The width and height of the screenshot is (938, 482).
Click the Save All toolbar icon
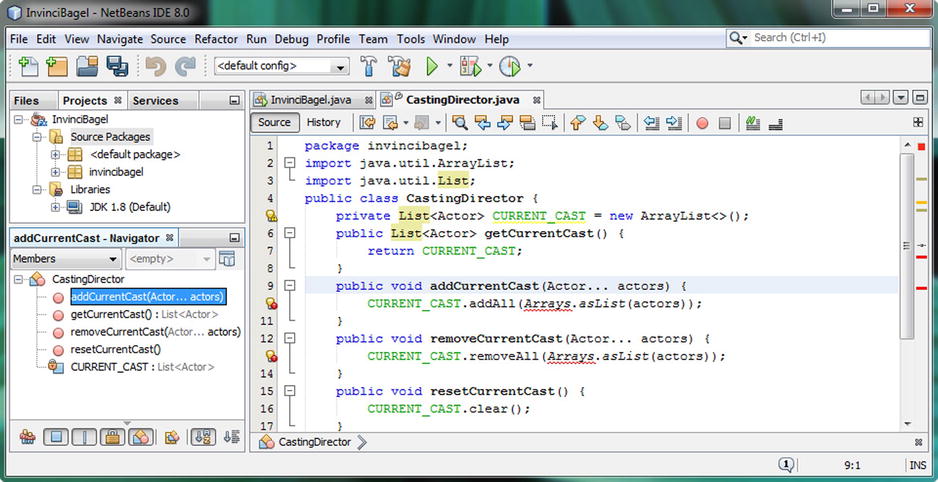117,66
